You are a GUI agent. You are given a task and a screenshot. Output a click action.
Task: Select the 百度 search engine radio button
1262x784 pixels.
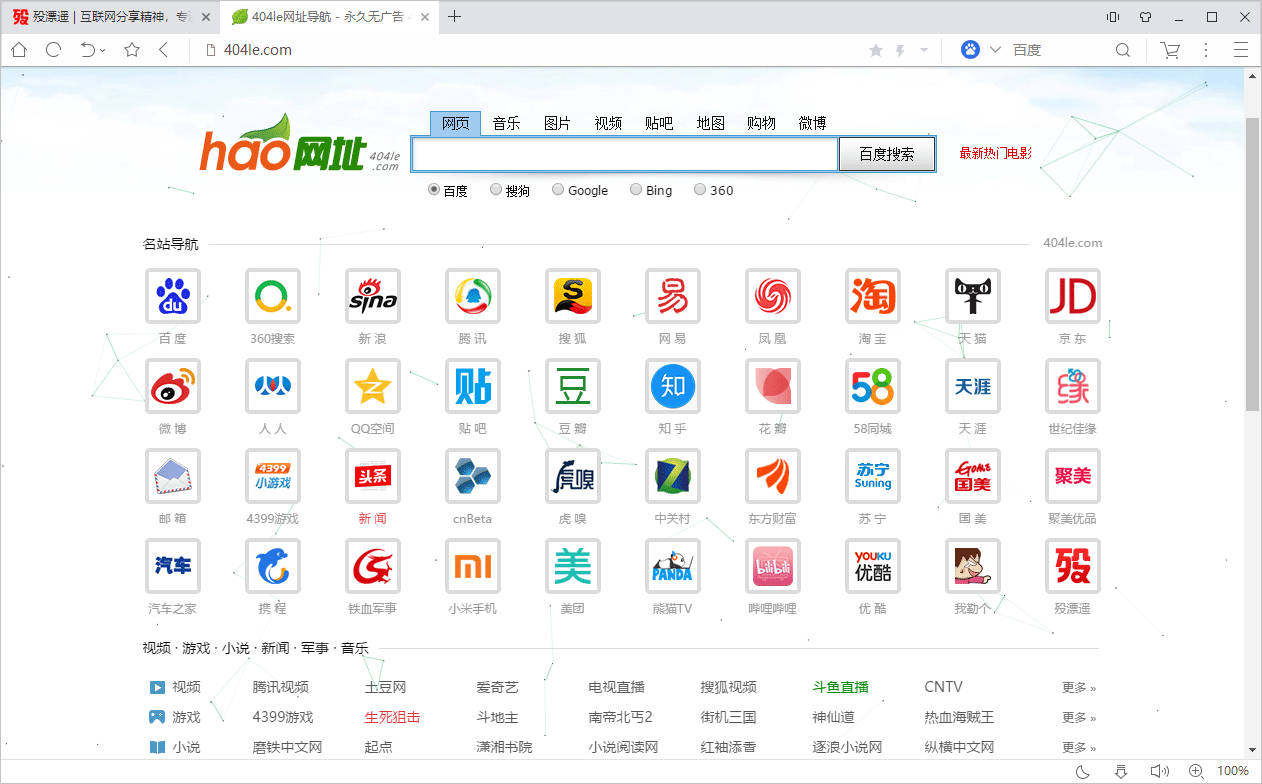click(434, 189)
